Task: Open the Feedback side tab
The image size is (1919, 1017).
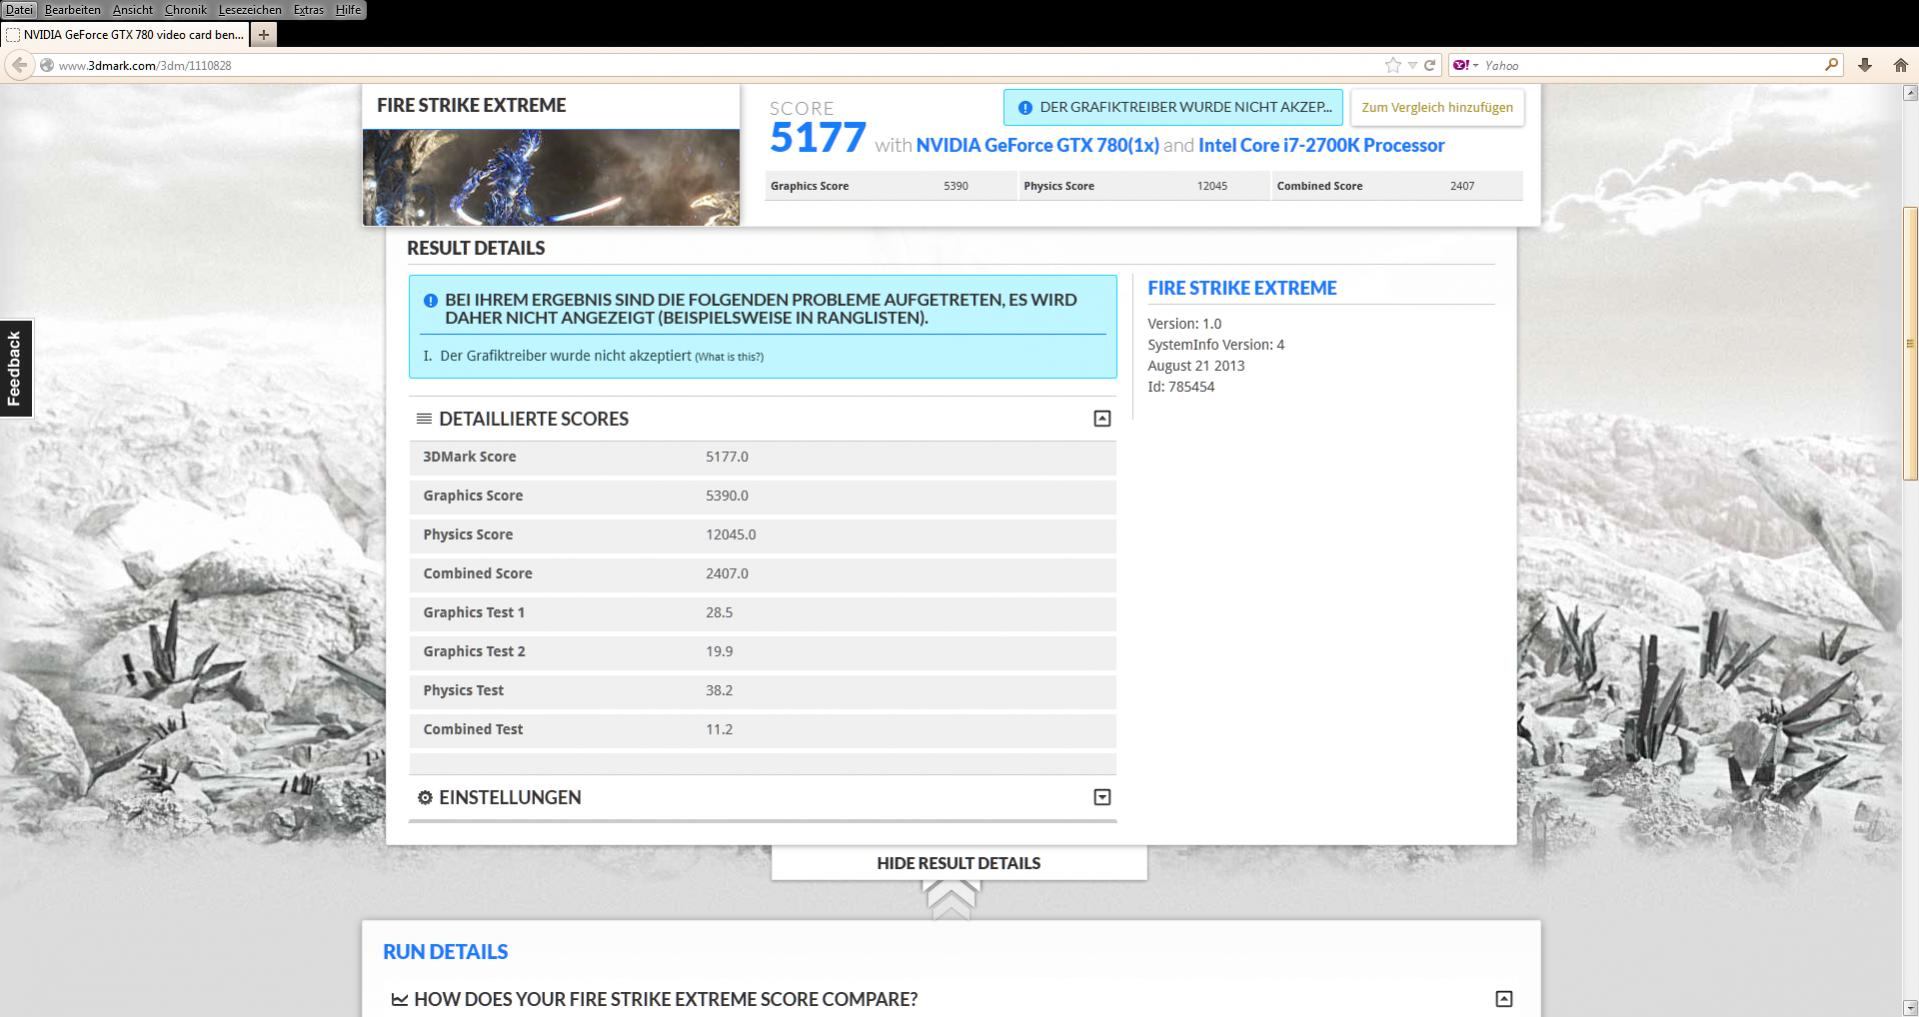Action: (x=15, y=368)
